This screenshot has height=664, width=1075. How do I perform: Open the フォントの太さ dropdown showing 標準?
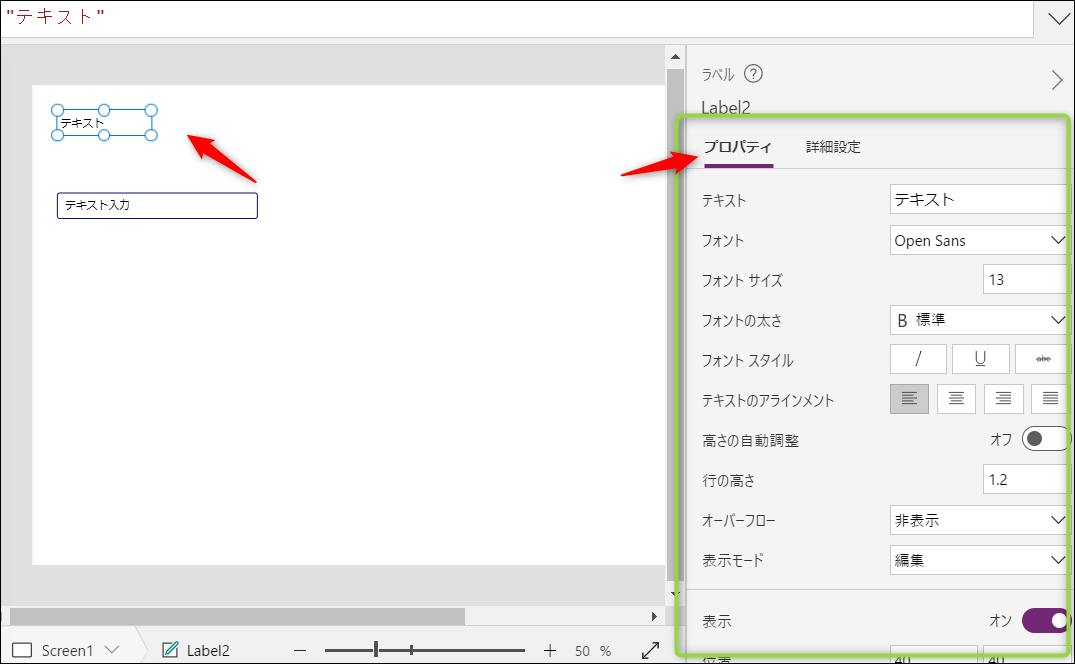click(x=979, y=320)
